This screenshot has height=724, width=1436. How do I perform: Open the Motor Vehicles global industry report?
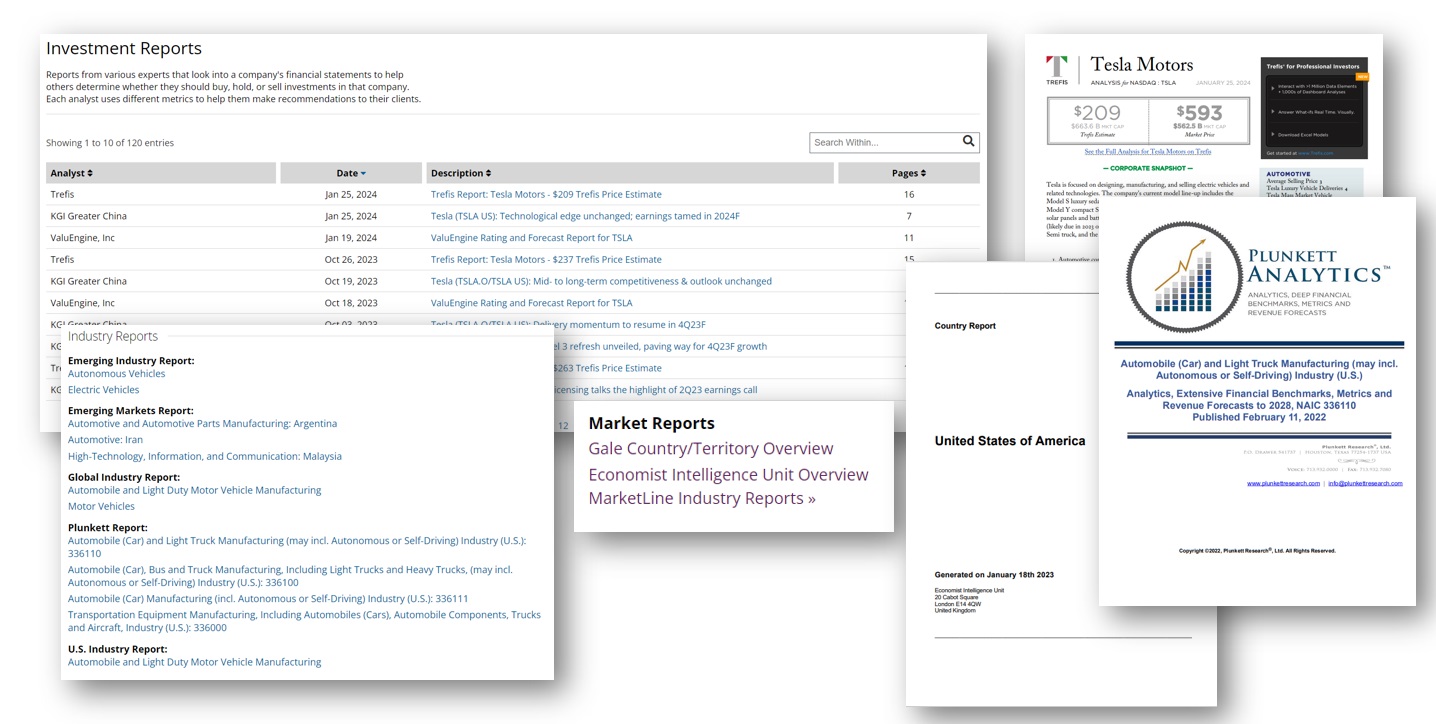coord(101,506)
